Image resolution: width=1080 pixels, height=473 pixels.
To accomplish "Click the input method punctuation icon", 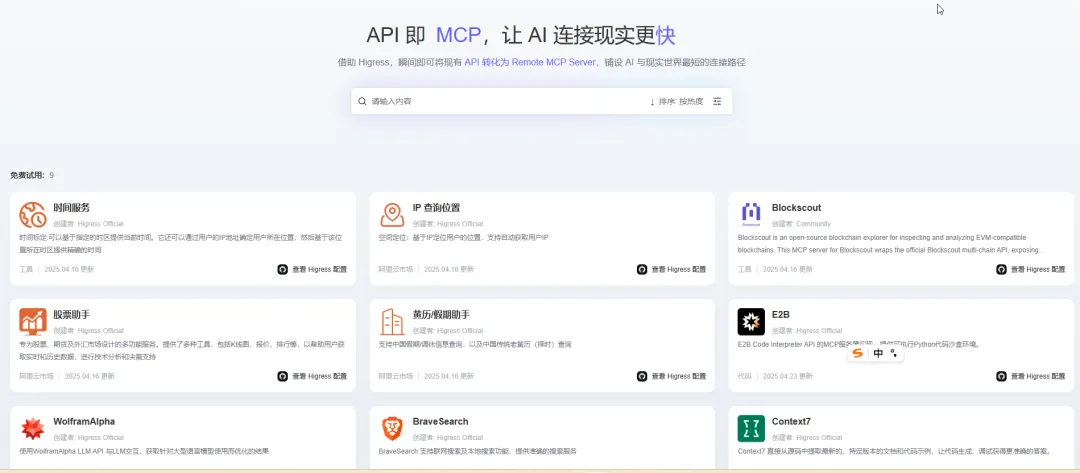I will point(894,353).
